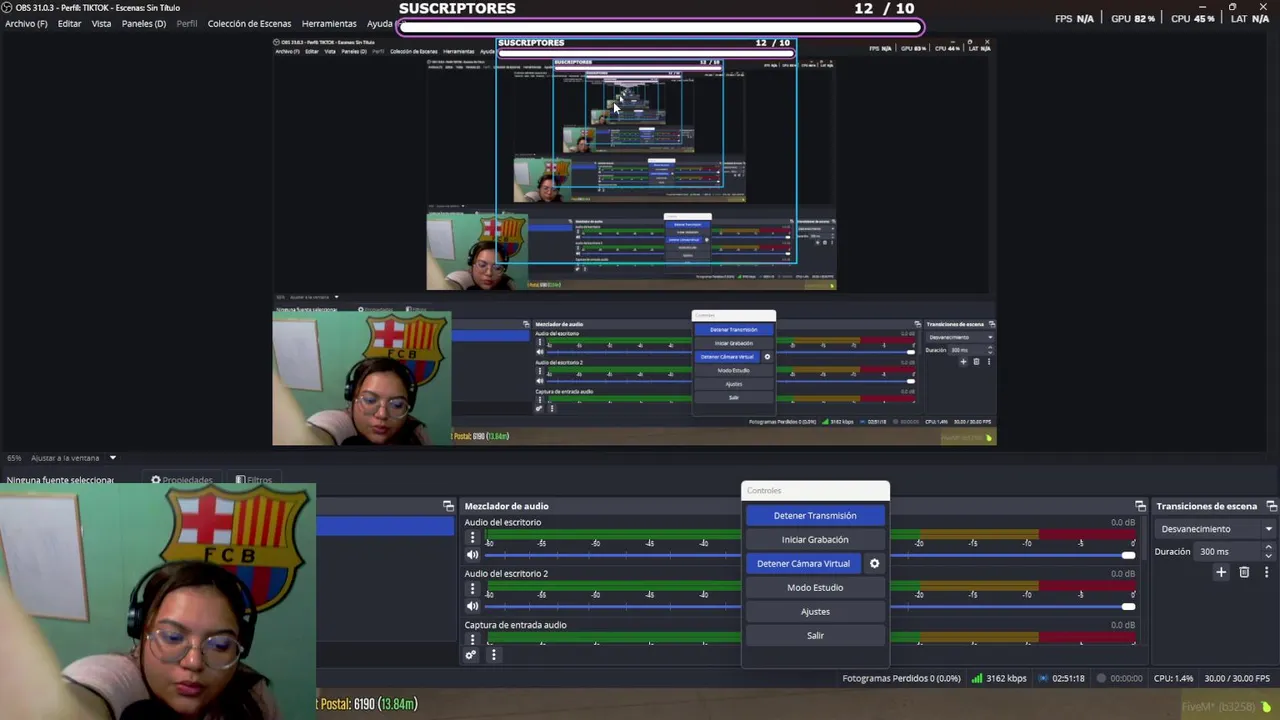Open the Herramientas menu

329,23
